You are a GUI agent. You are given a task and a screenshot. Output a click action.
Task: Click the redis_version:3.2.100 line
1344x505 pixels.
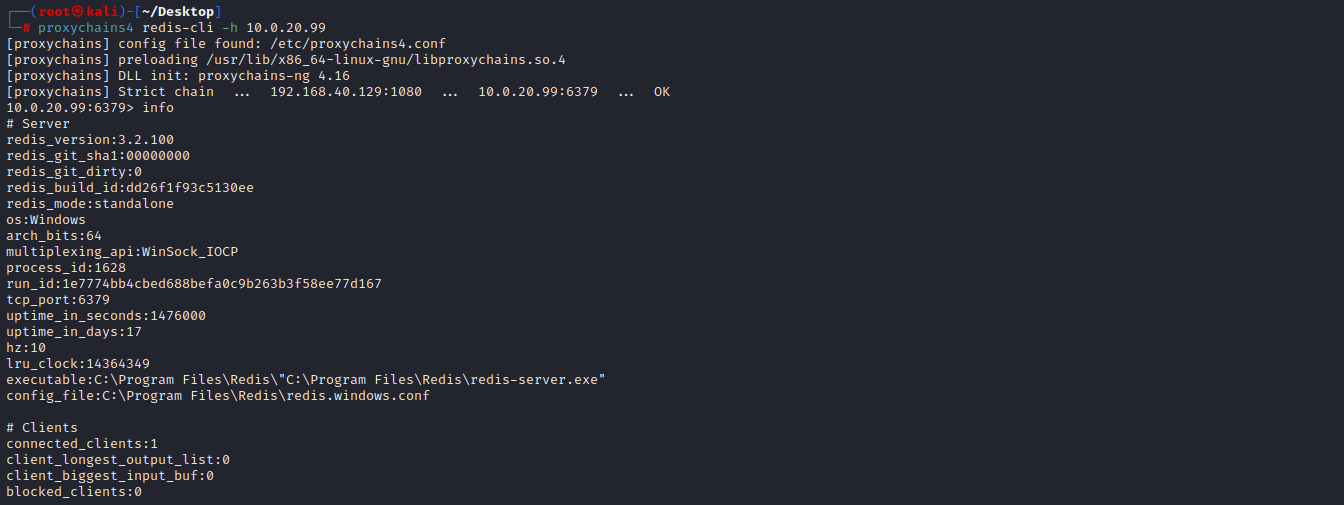click(x=90, y=140)
